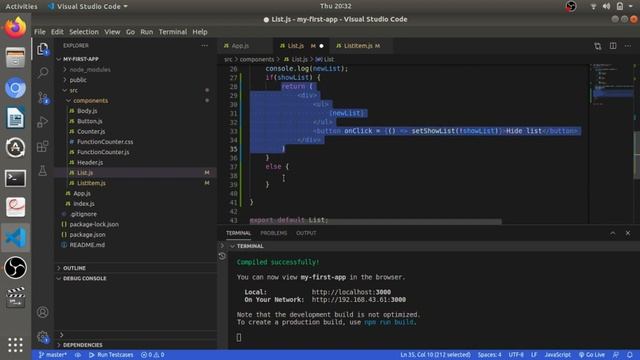Click the terminal history icon
640x360 pixels.
pyautogui.click(x=222, y=256)
